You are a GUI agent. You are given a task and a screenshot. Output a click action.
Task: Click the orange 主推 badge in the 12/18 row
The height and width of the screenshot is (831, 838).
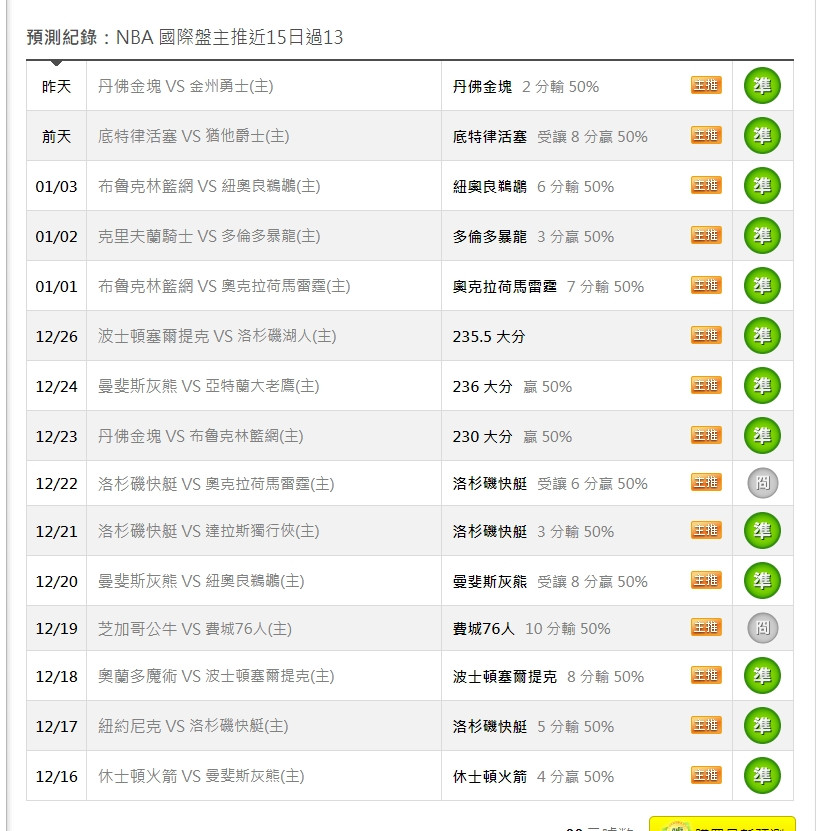pos(706,675)
